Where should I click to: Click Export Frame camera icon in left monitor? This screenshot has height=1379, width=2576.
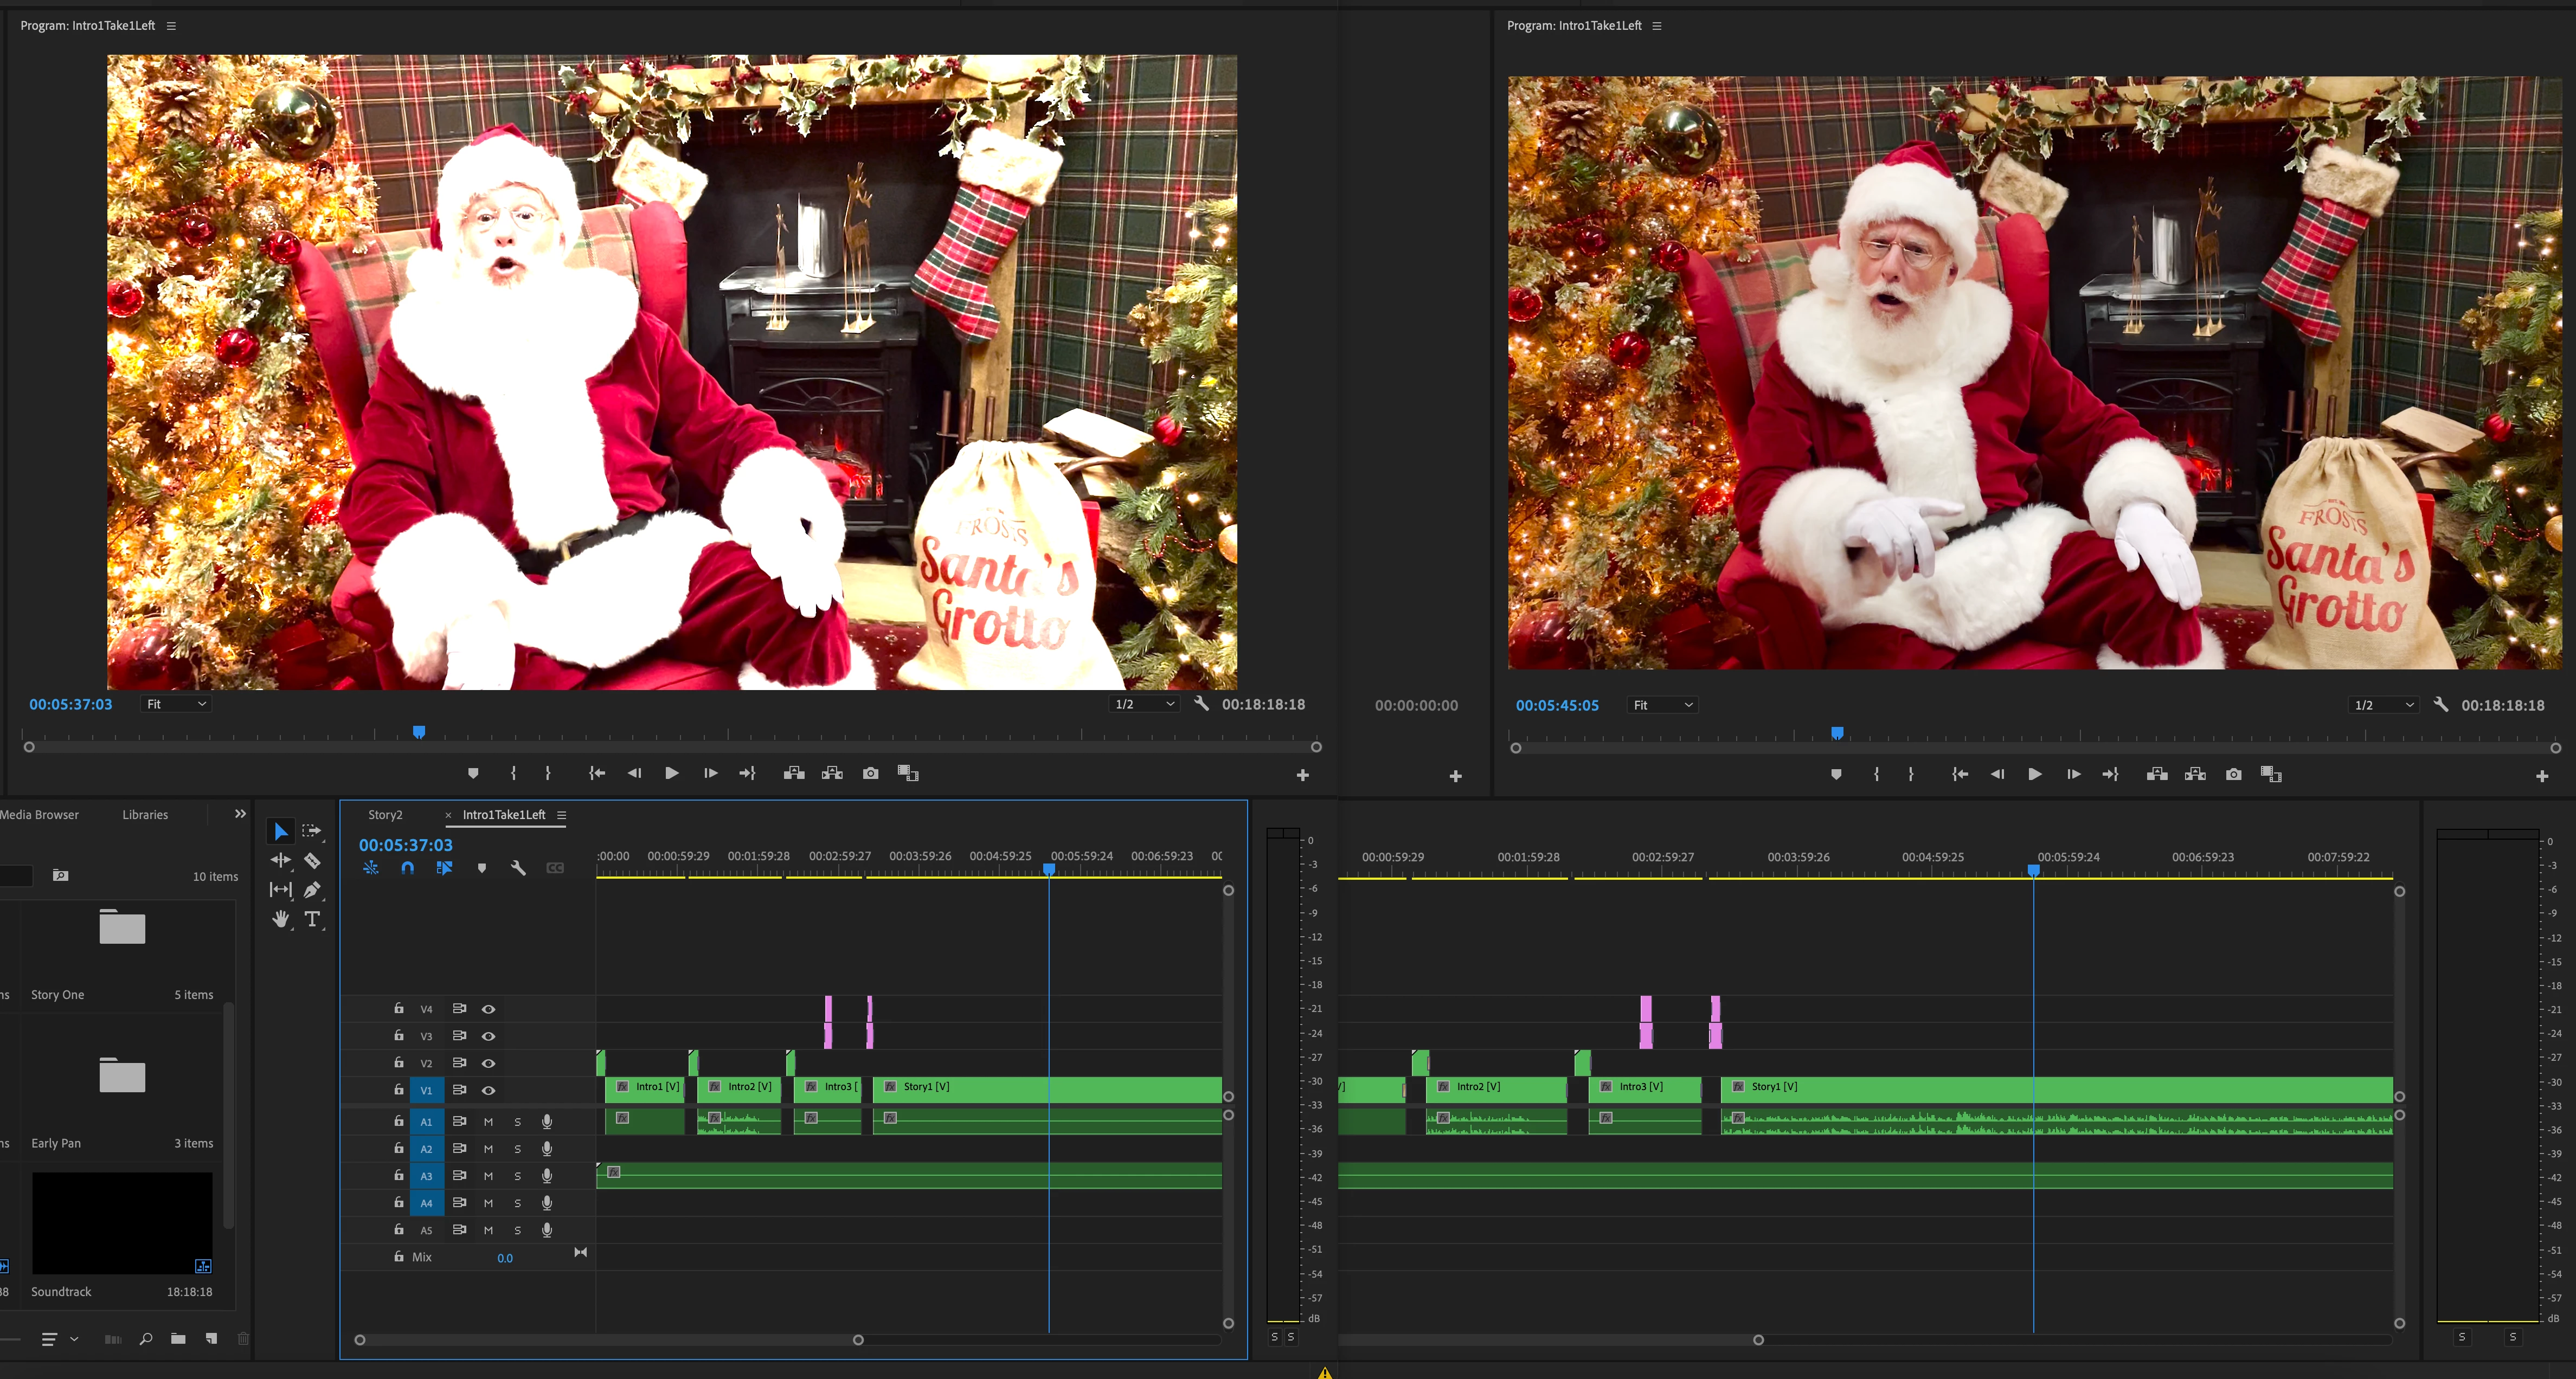[x=870, y=773]
